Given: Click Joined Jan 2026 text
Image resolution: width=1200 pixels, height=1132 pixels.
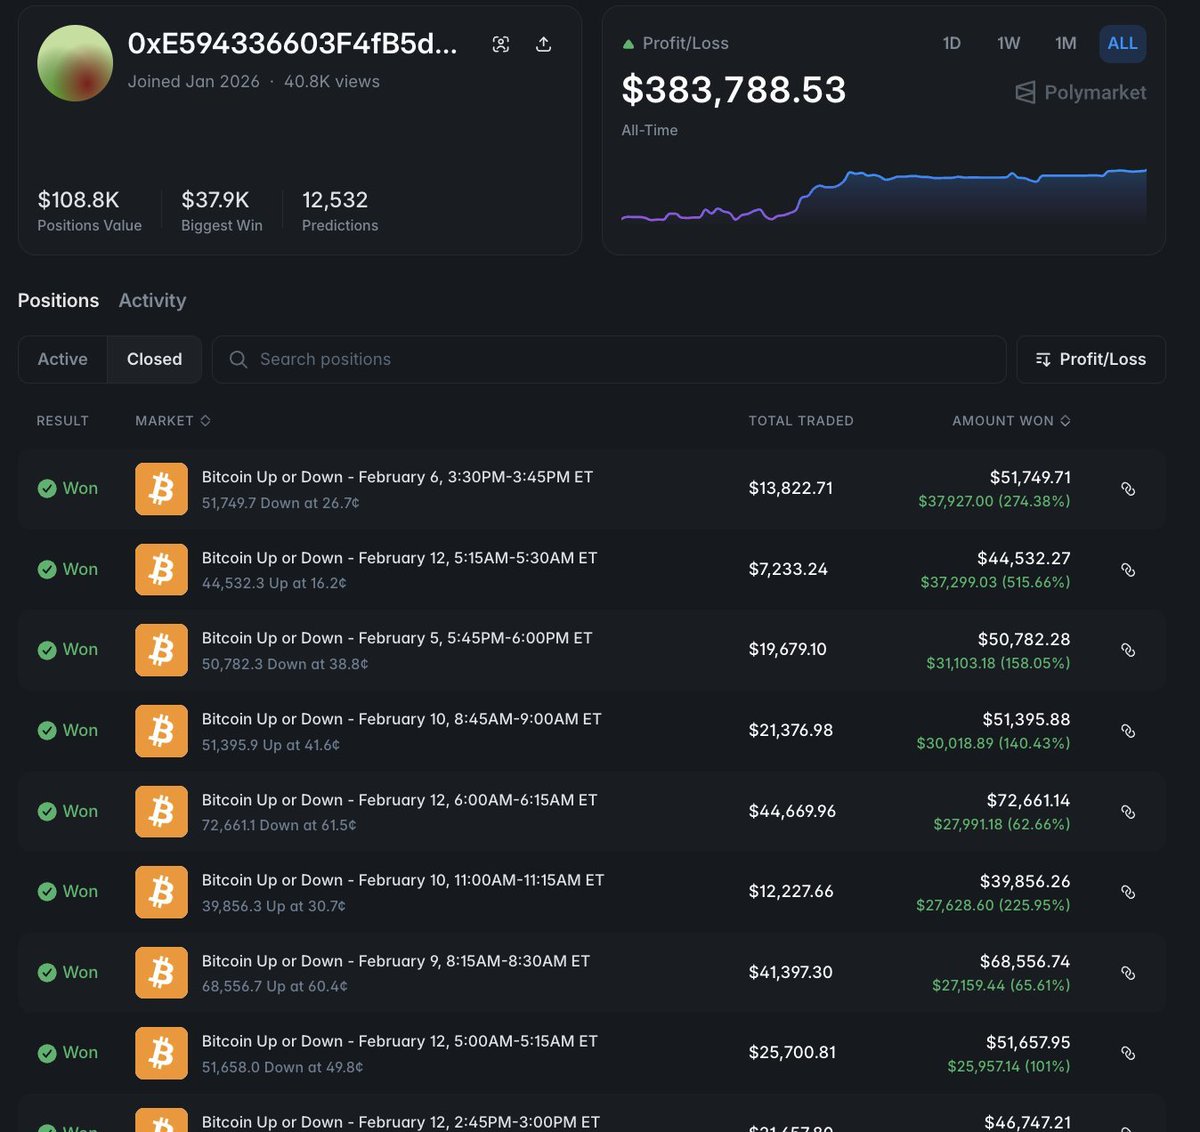Looking at the screenshot, I should pos(193,82).
